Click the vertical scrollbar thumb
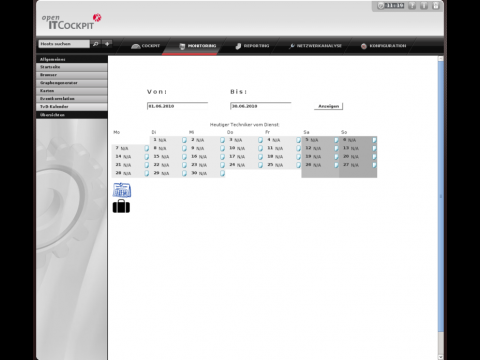 click(441, 197)
